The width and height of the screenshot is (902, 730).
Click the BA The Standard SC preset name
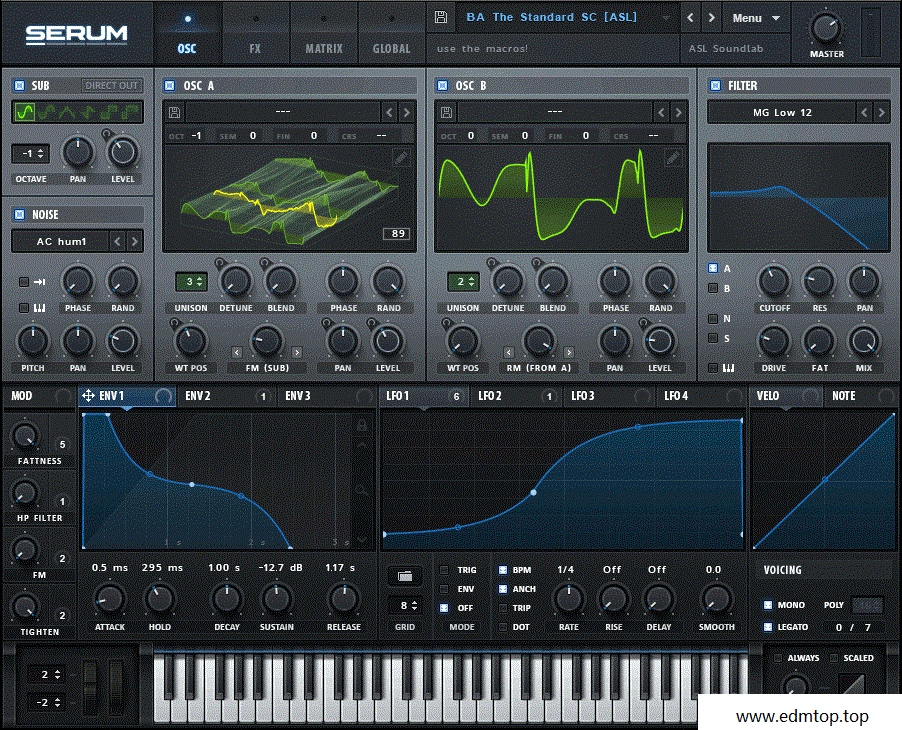(x=550, y=17)
